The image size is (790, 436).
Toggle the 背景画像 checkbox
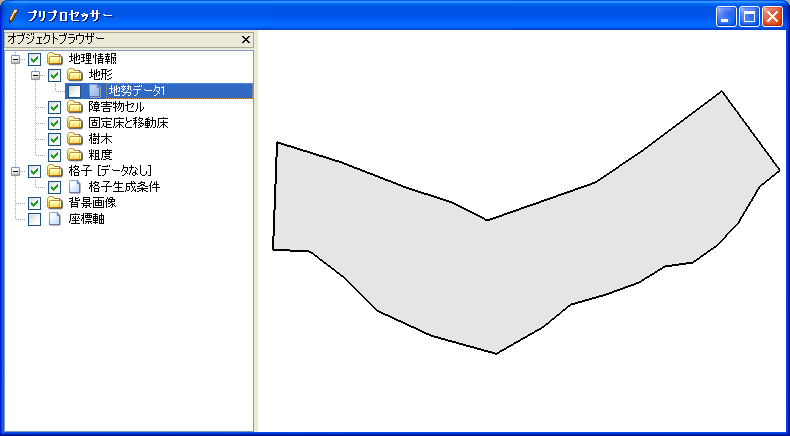click(x=34, y=204)
